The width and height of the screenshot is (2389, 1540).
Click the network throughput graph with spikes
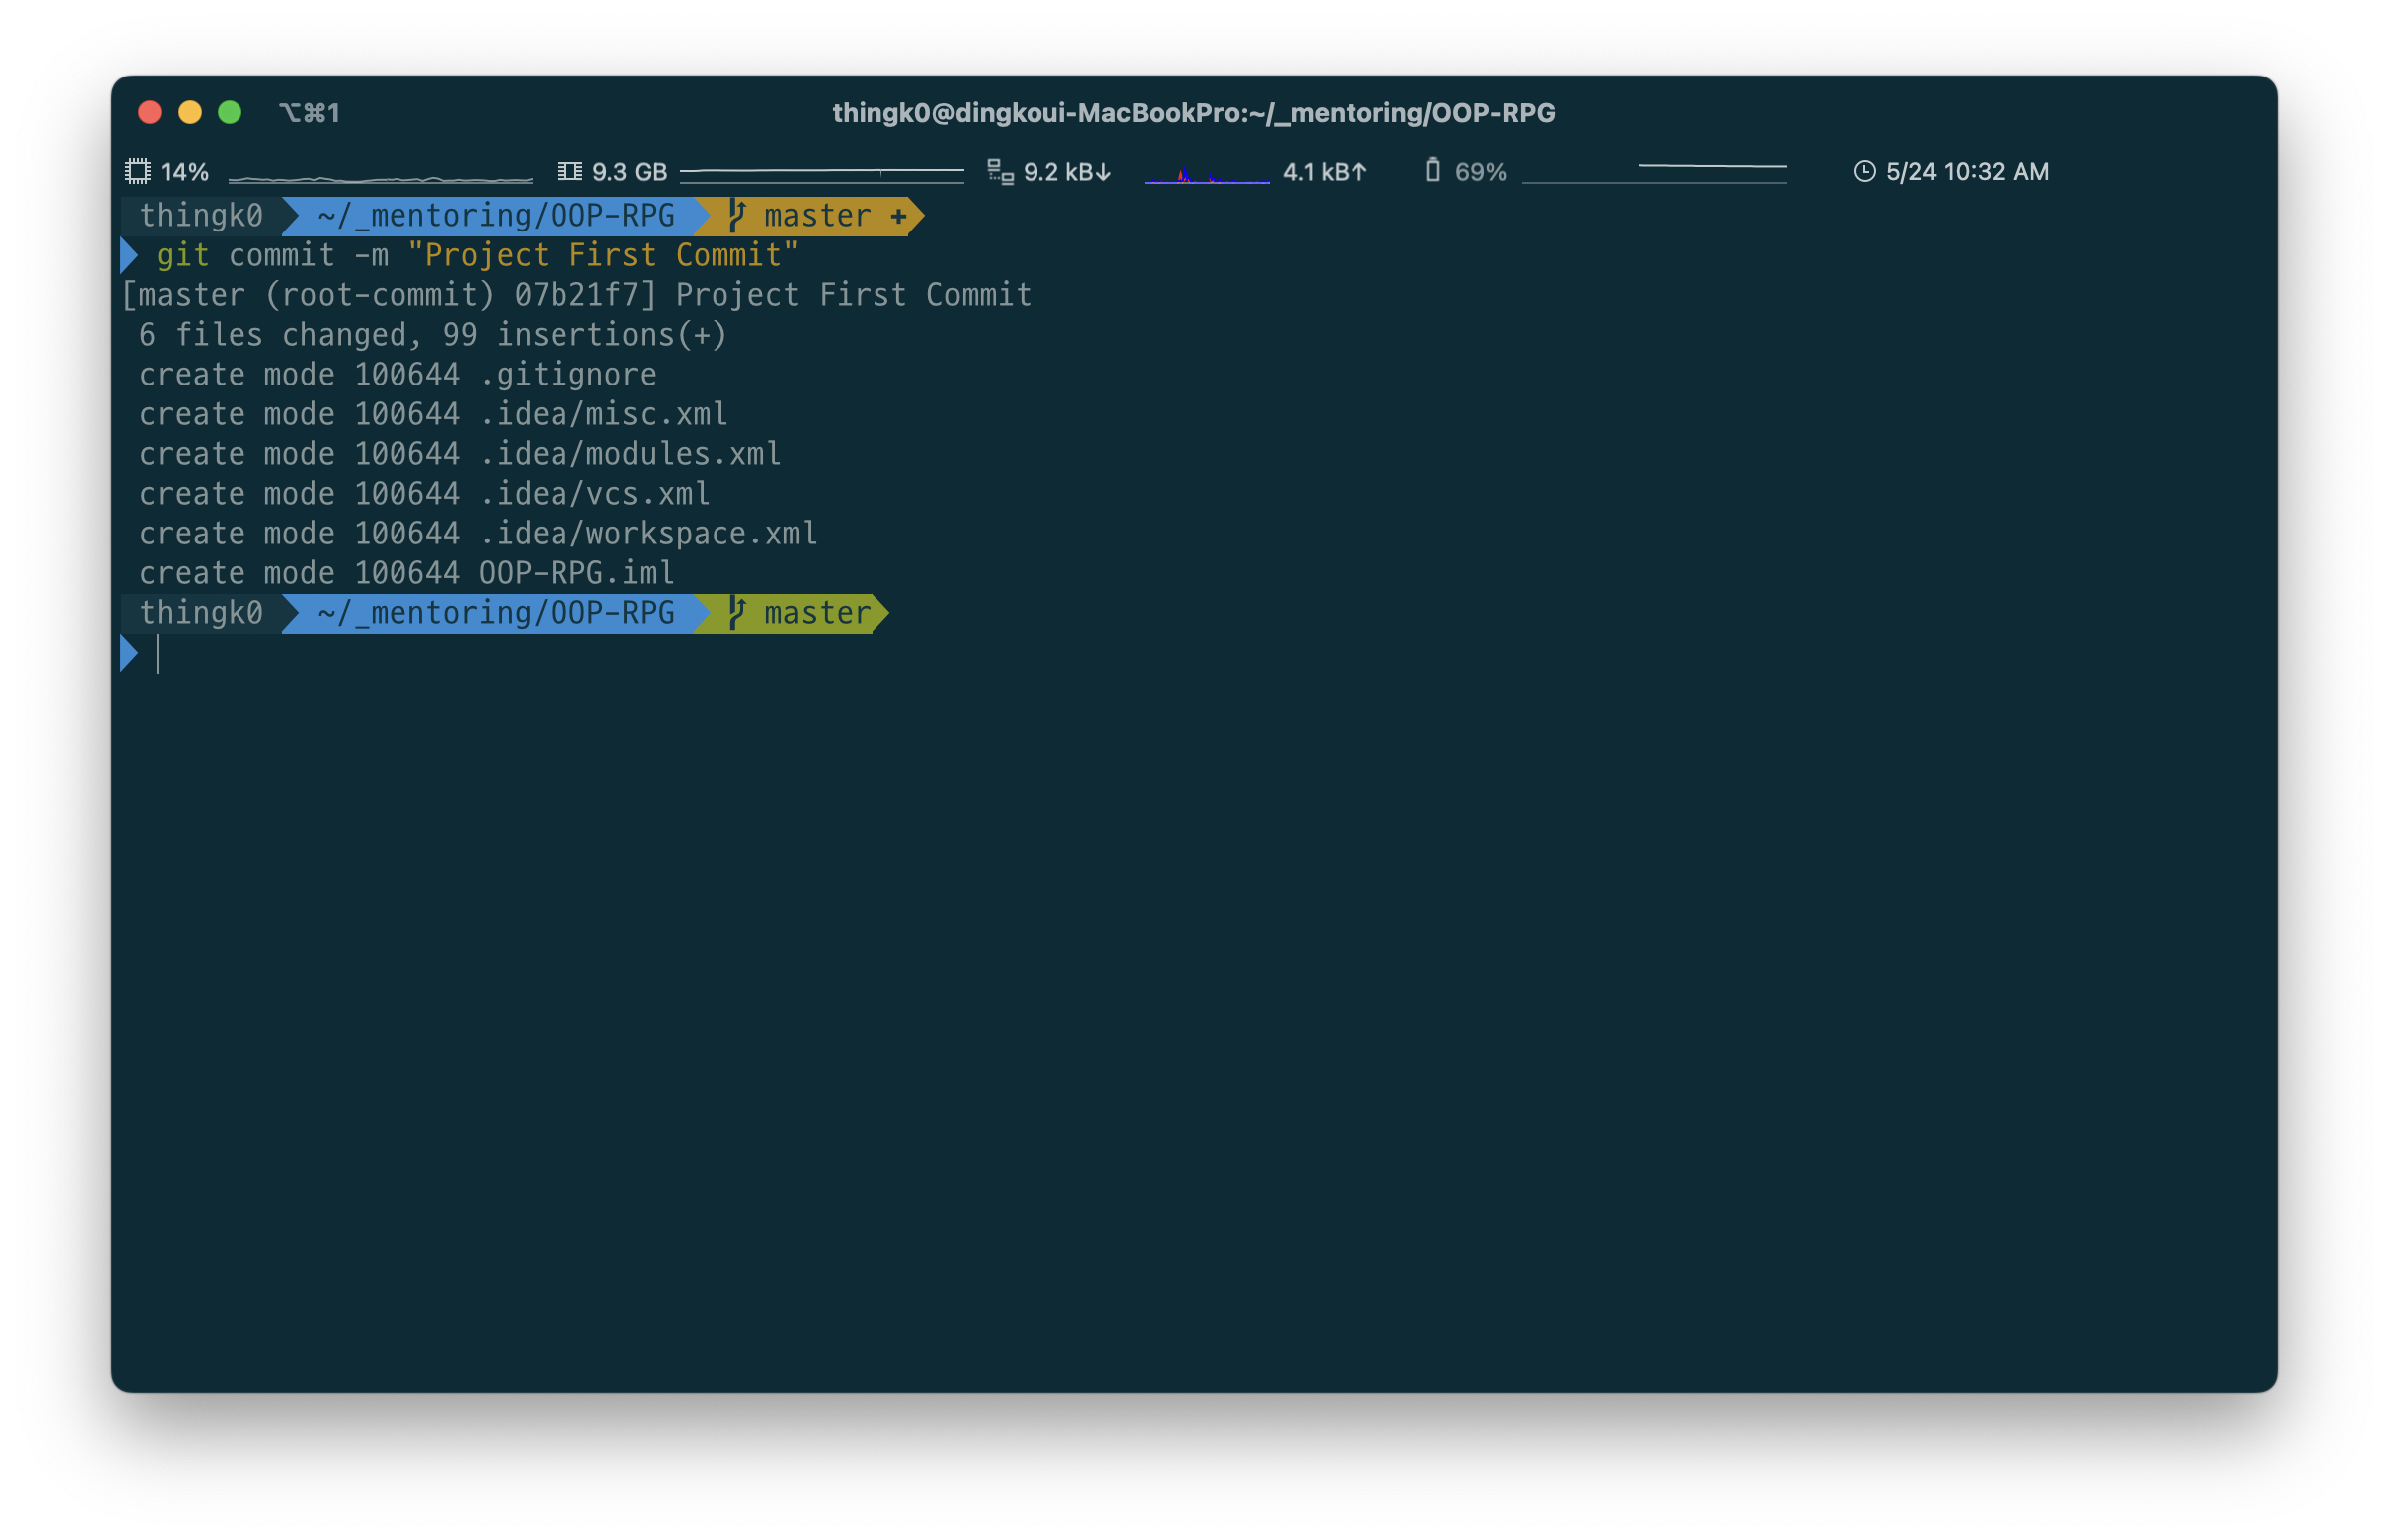[1206, 176]
